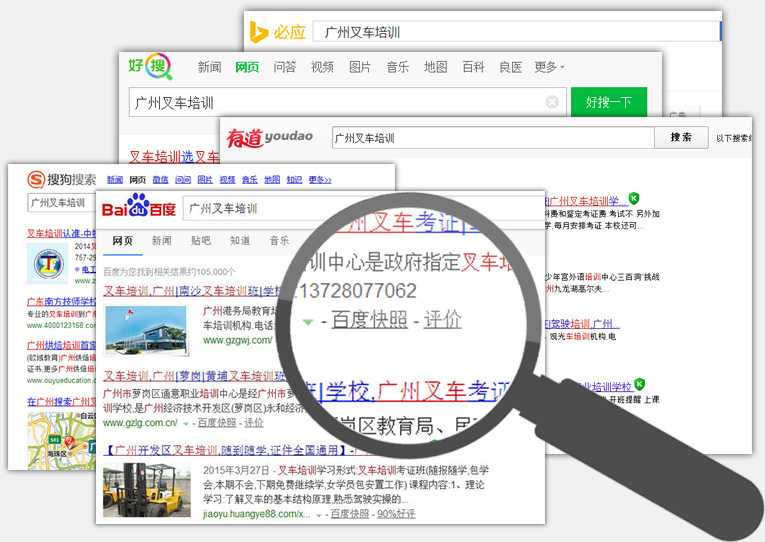
Task: Open 百度快照 beside jiaoyu.huangye88.com
Action: (x=350, y=514)
